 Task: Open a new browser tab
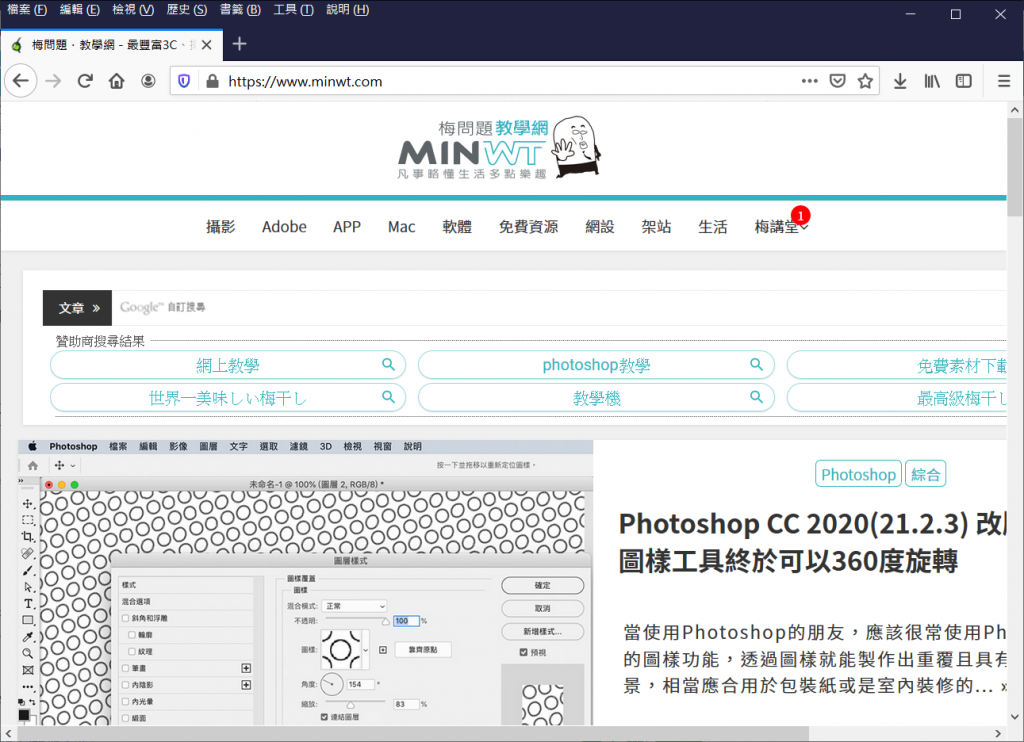click(240, 44)
